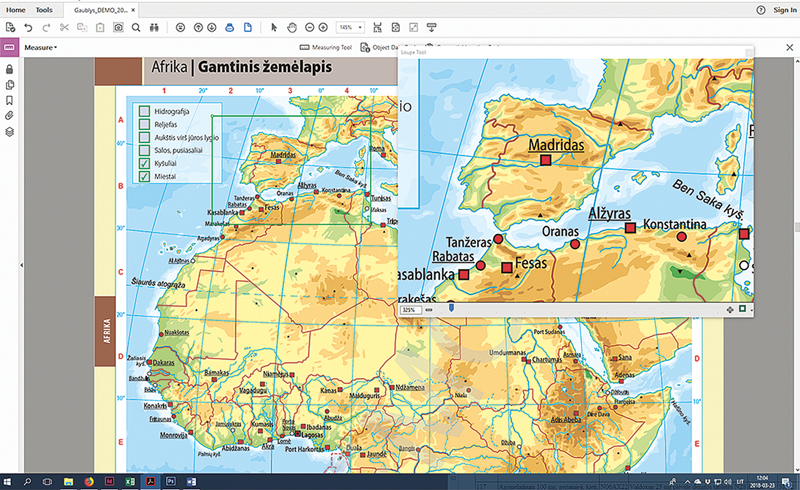Click the Loupe green rectangle color icon
The image size is (800, 490).
click(742, 309)
